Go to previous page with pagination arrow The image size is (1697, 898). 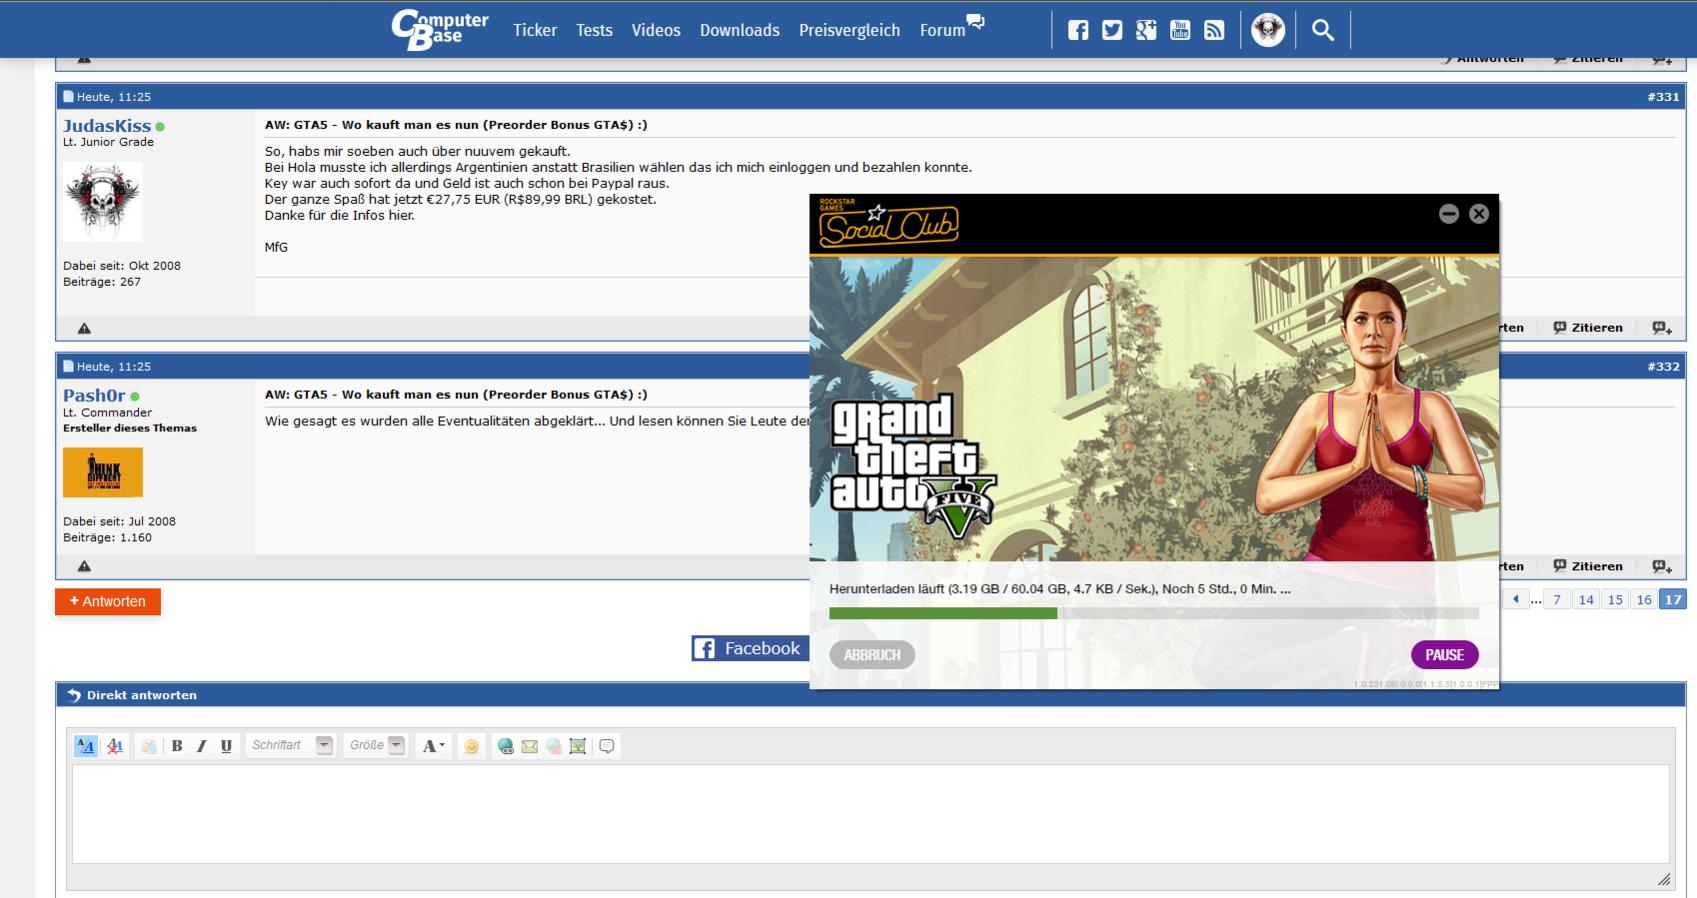click(x=1516, y=600)
